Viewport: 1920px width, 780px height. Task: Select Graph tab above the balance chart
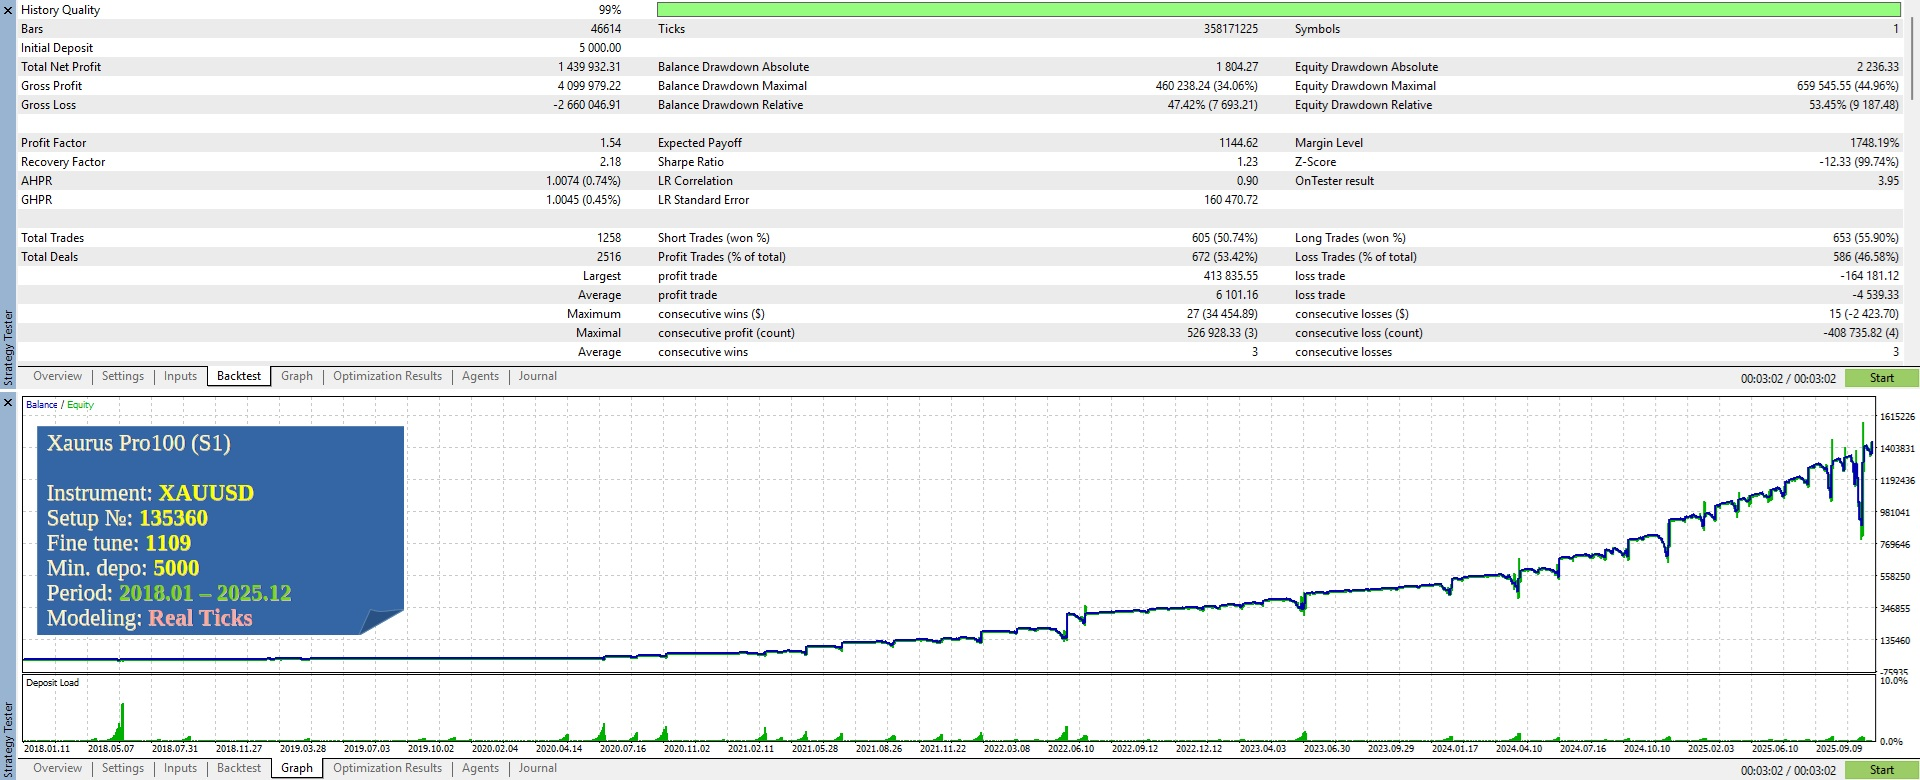pyautogui.click(x=296, y=376)
